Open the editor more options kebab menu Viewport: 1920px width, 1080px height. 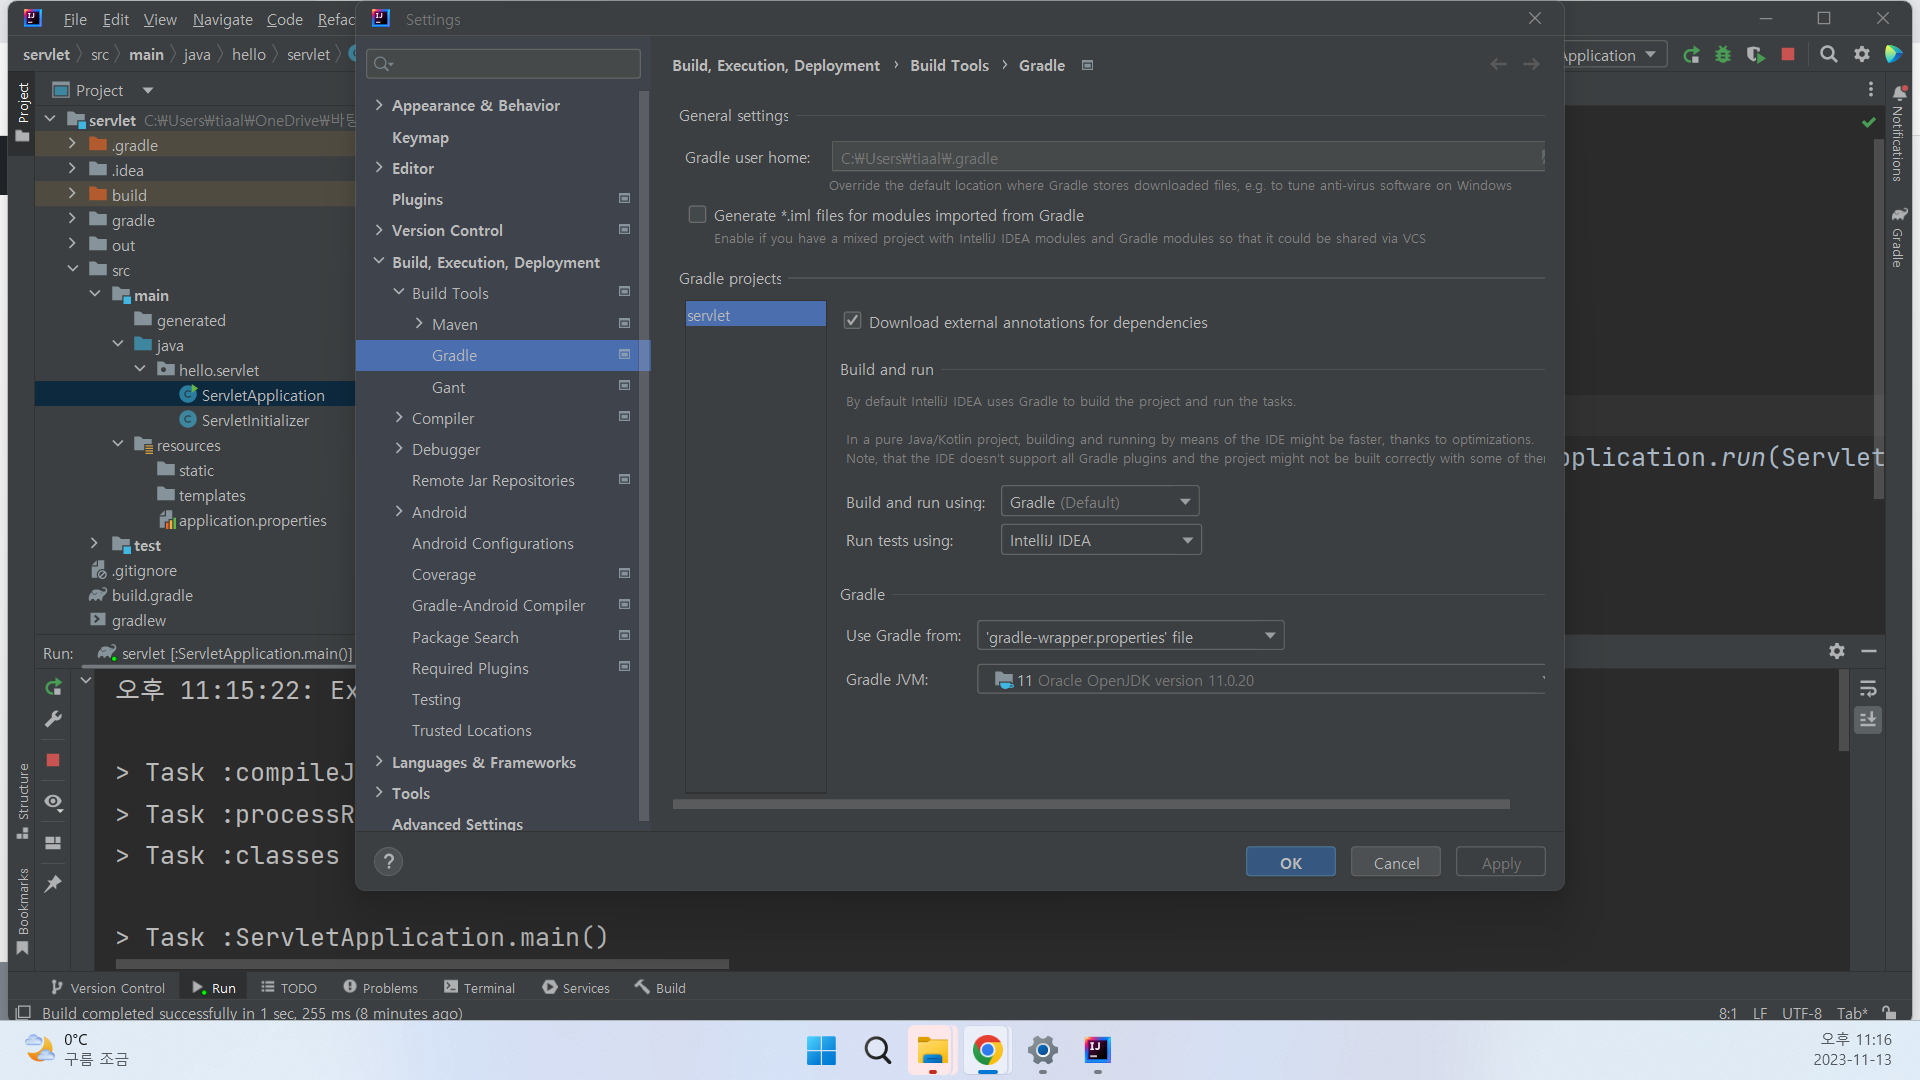click(1871, 90)
